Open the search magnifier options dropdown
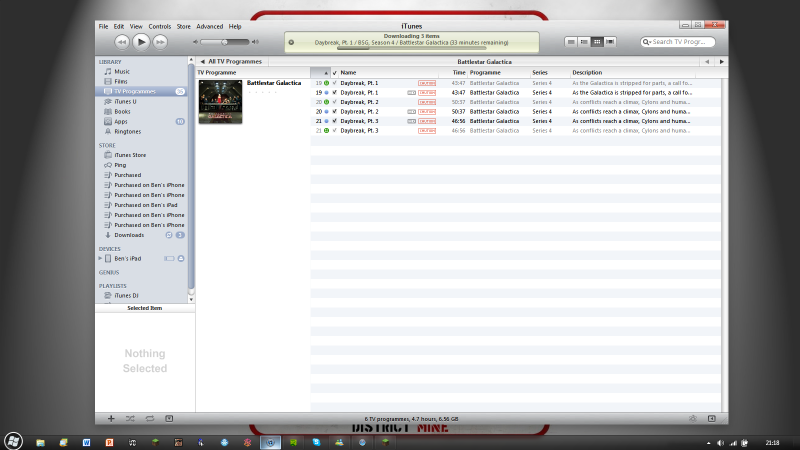The width and height of the screenshot is (800, 450). [646, 42]
